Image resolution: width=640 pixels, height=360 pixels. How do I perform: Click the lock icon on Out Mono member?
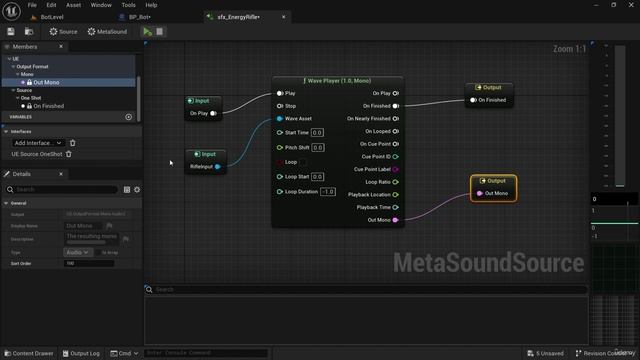(x=29, y=82)
